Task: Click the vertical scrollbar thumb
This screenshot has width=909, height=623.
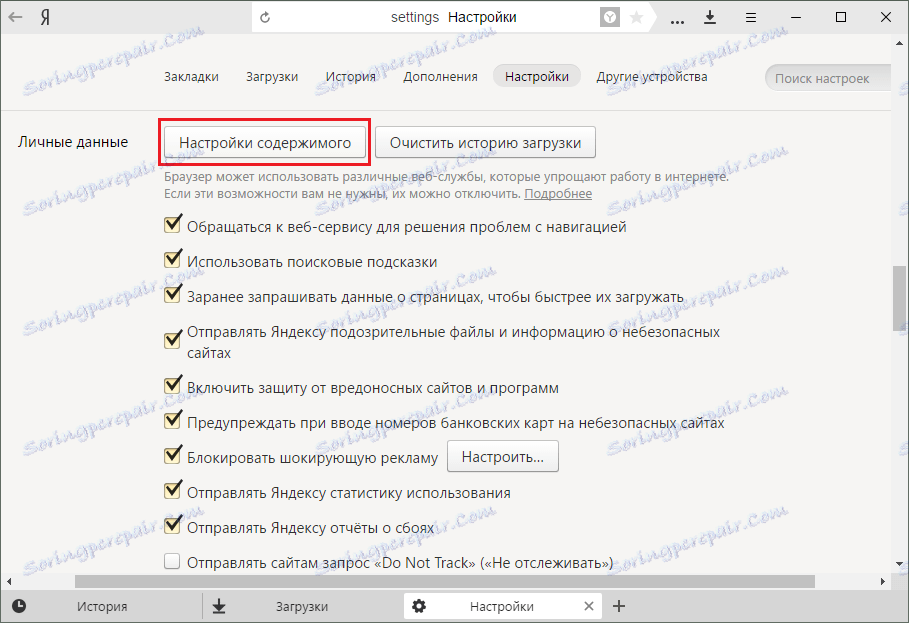Action: [900, 298]
